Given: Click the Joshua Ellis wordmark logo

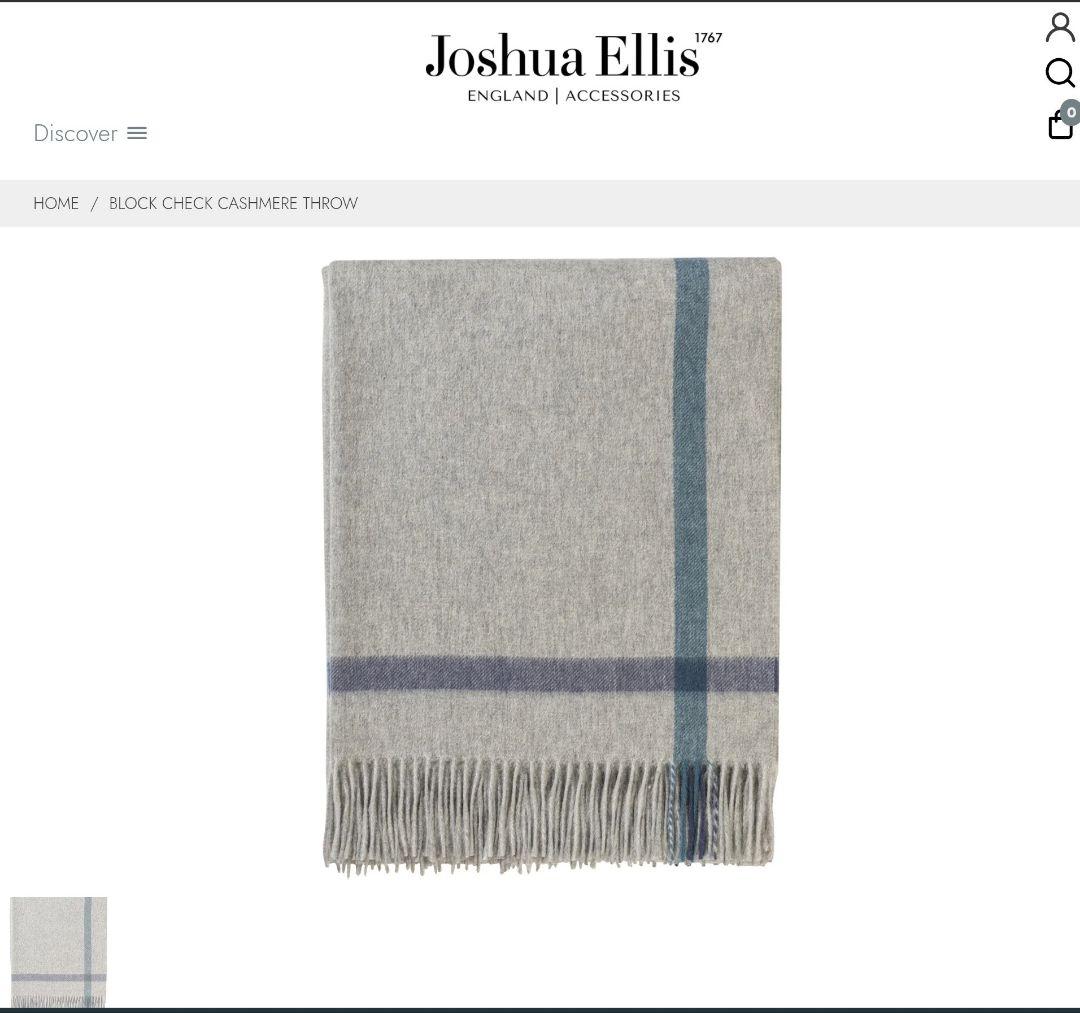Looking at the screenshot, I should point(562,56).
